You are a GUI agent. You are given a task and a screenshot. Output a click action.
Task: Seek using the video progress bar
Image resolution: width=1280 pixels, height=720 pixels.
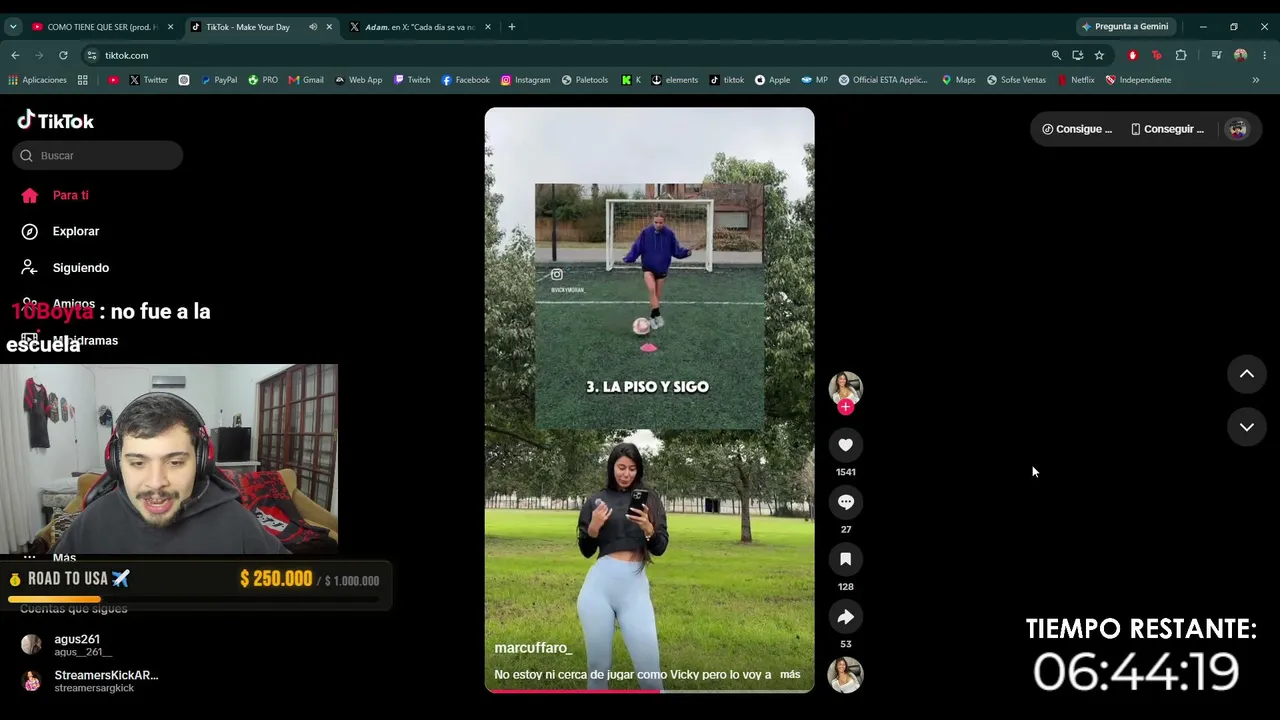(649, 690)
